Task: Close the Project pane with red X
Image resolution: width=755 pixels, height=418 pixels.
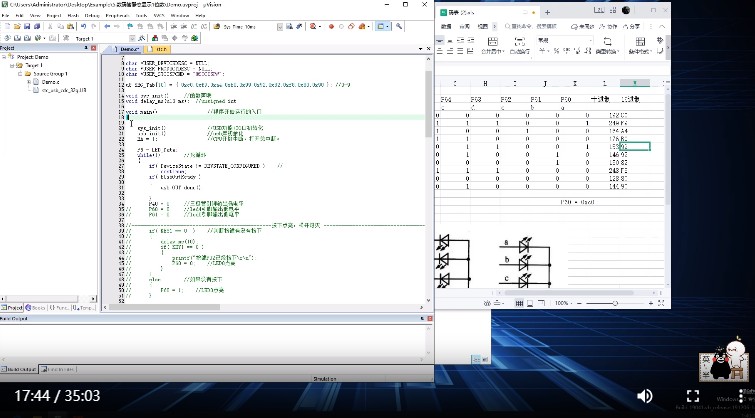Action: click(93, 48)
